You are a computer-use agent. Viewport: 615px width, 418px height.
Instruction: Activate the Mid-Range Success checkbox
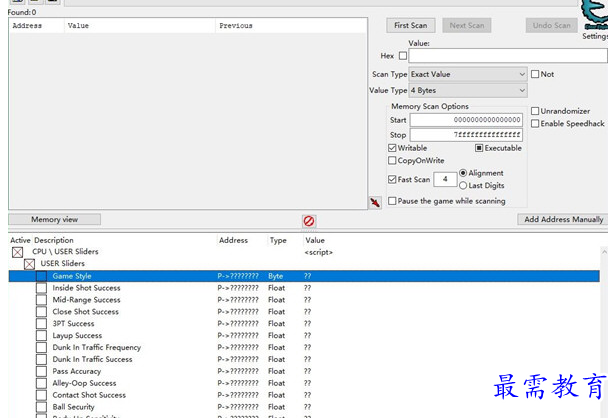(41, 300)
